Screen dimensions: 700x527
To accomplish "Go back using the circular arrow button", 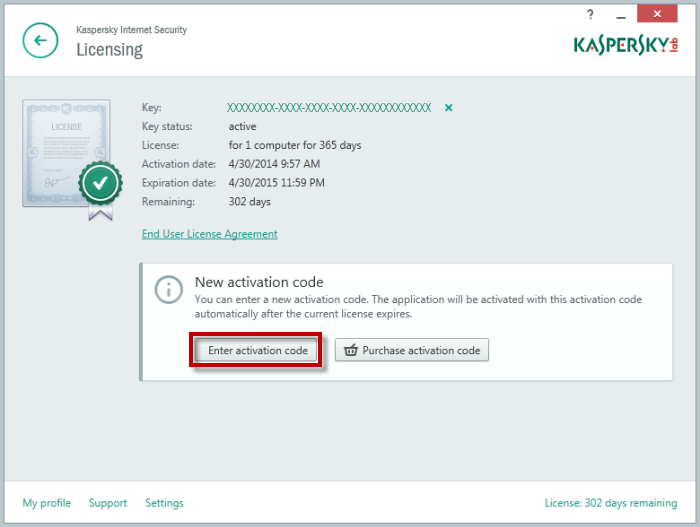I will [40, 41].
